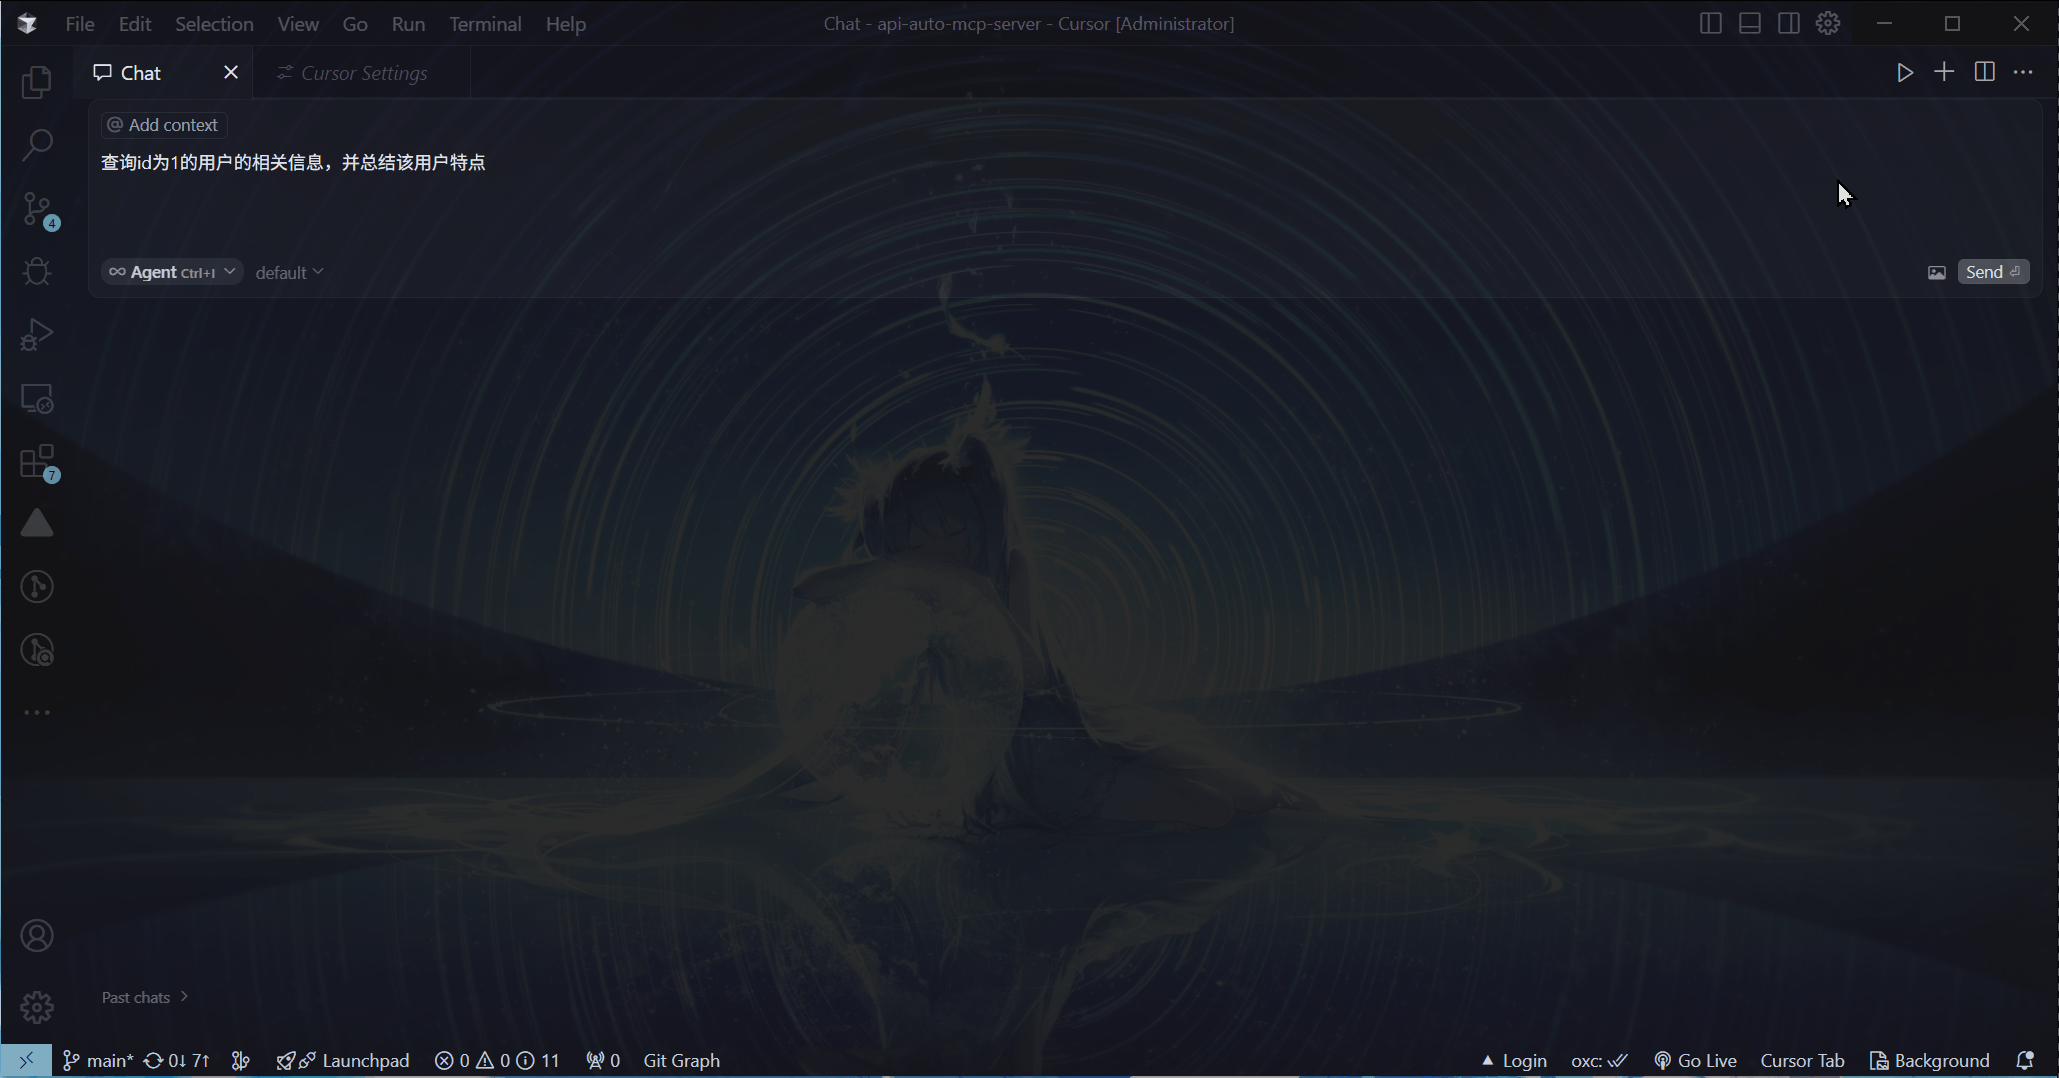The width and height of the screenshot is (2059, 1078).
Task: Open the Run menu
Action: [408, 24]
